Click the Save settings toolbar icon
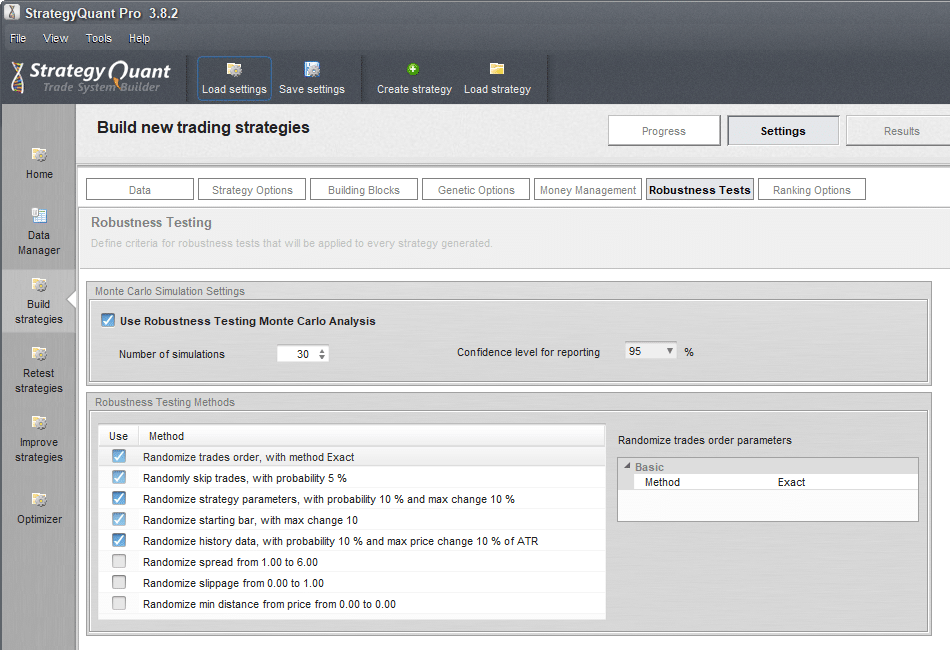Viewport: 950px width, 650px height. (312, 70)
